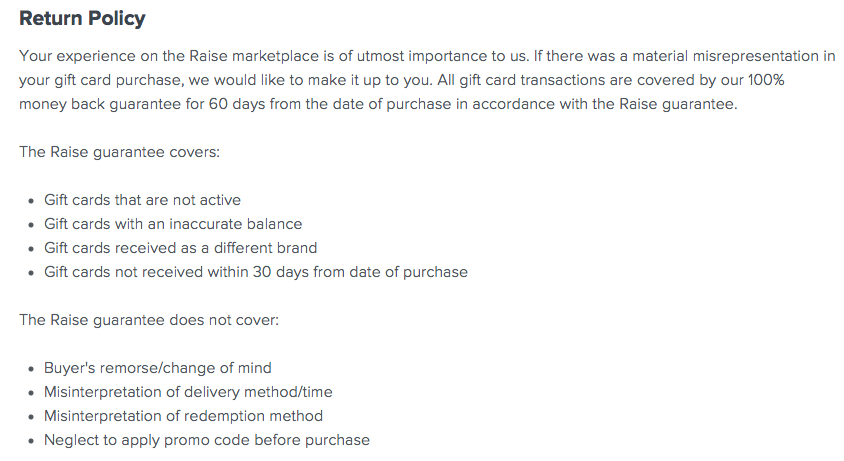Click 'Misinterpretation of delivery method/time' bullet

click(188, 392)
